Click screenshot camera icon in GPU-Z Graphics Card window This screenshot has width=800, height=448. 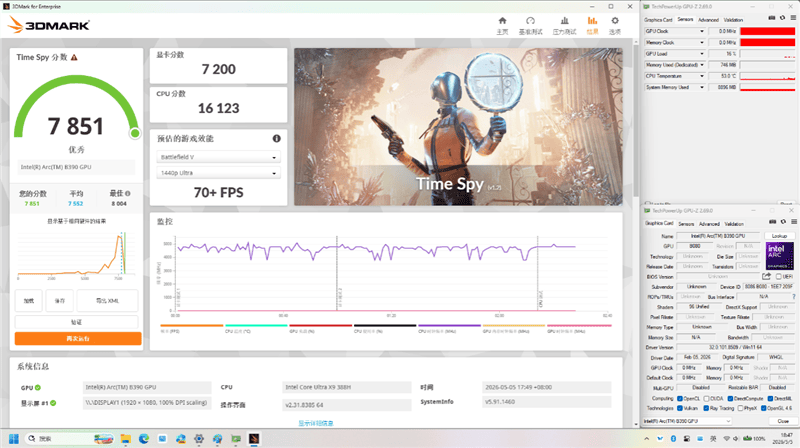click(772, 222)
